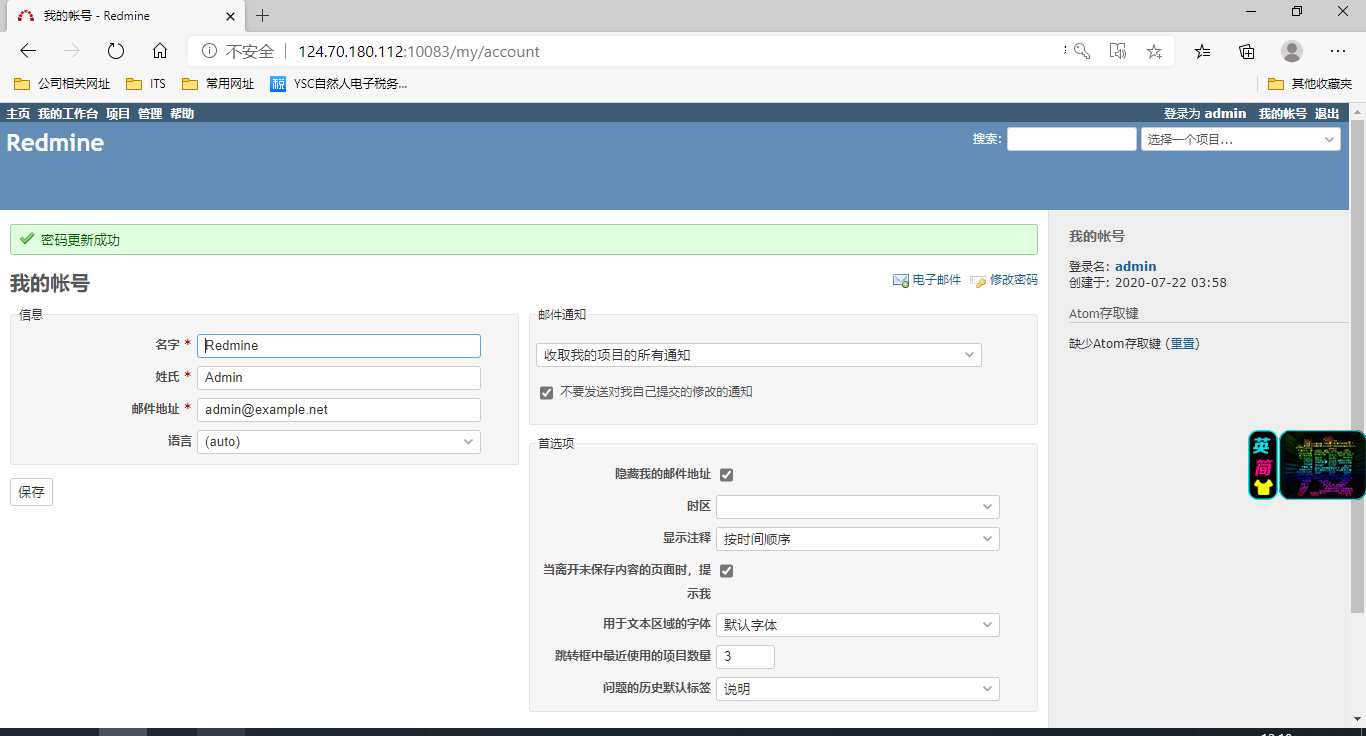Open 公司相关网址 bookmarks folder
Screen dimensions: 1366x736
point(62,84)
